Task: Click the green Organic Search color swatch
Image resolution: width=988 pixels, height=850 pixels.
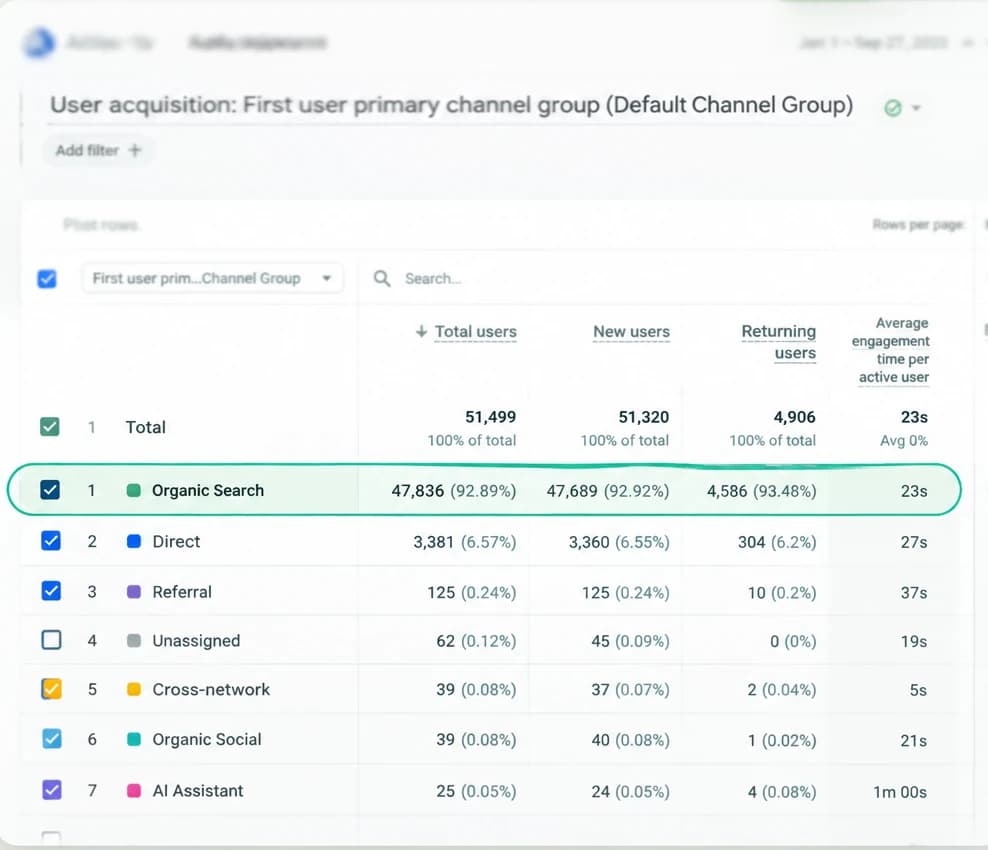Action: coord(134,490)
